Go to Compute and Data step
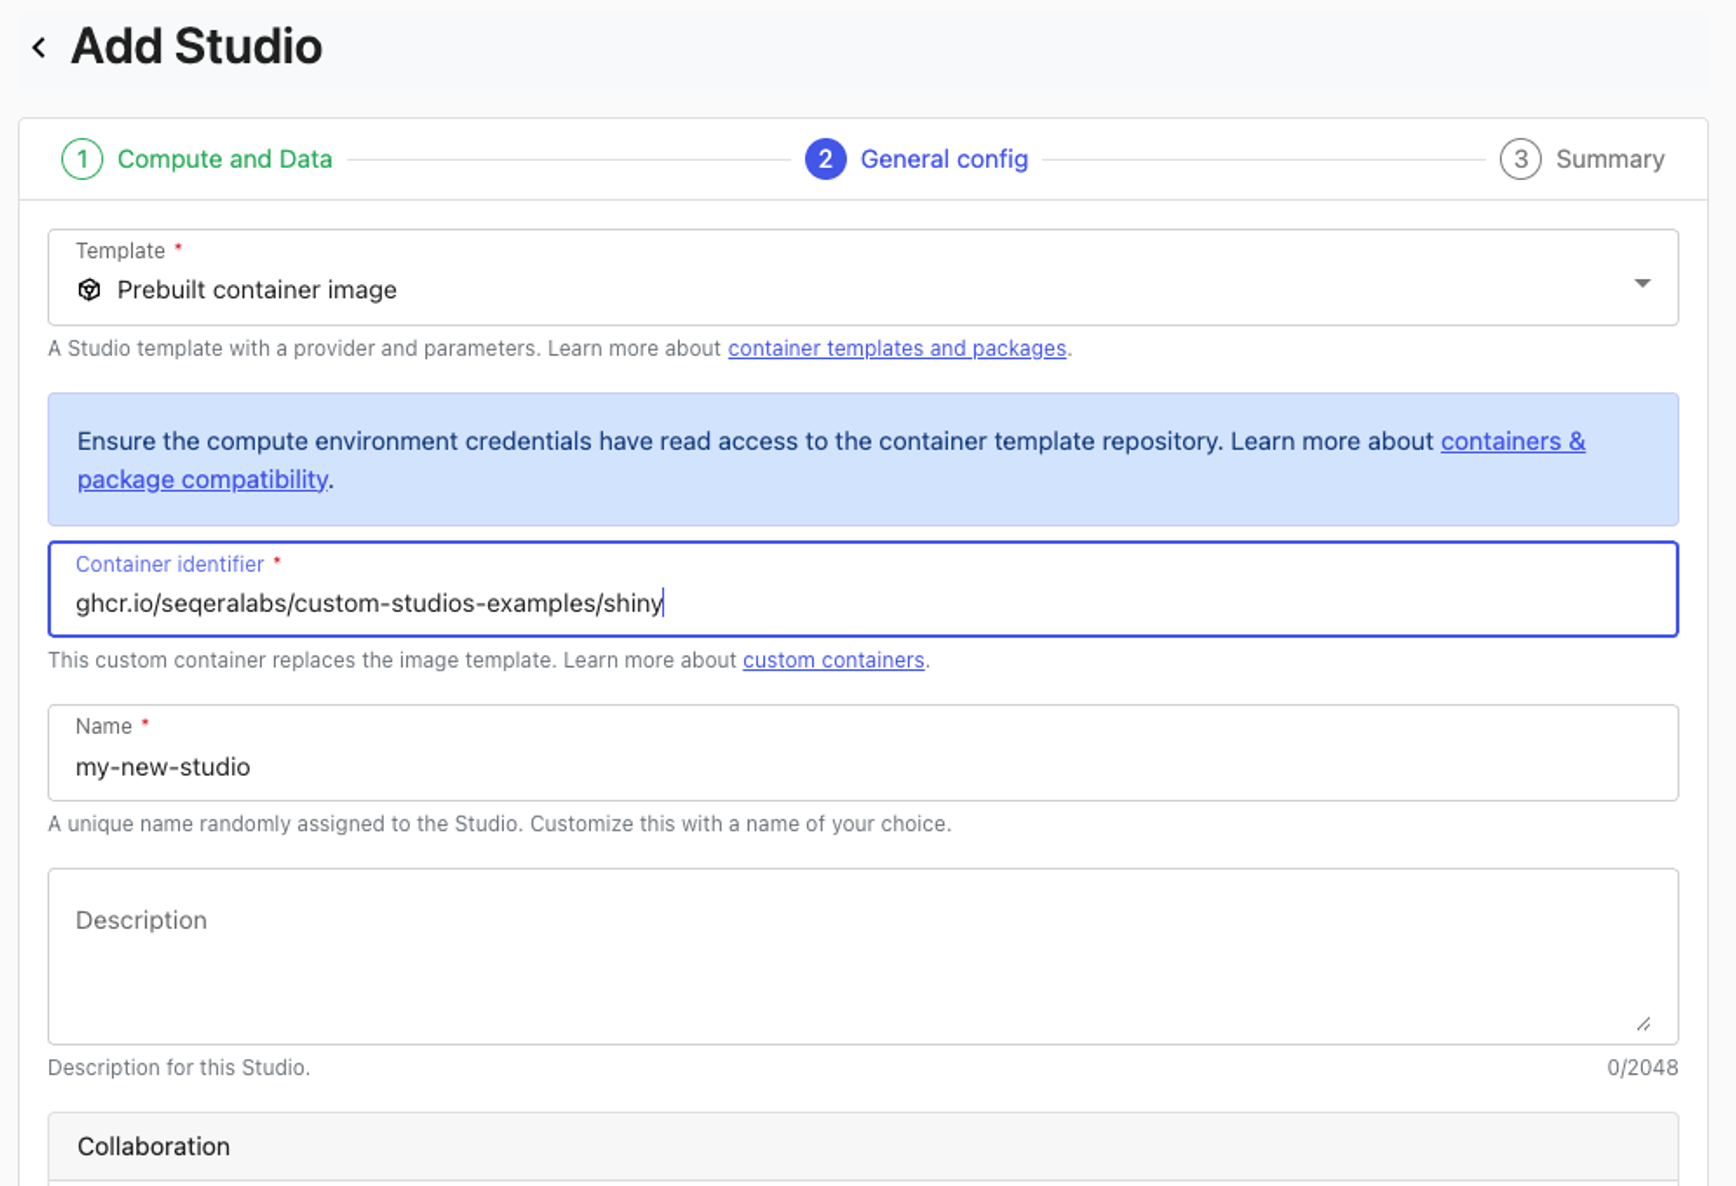1736x1186 pixels. click(x=224, y=159)
